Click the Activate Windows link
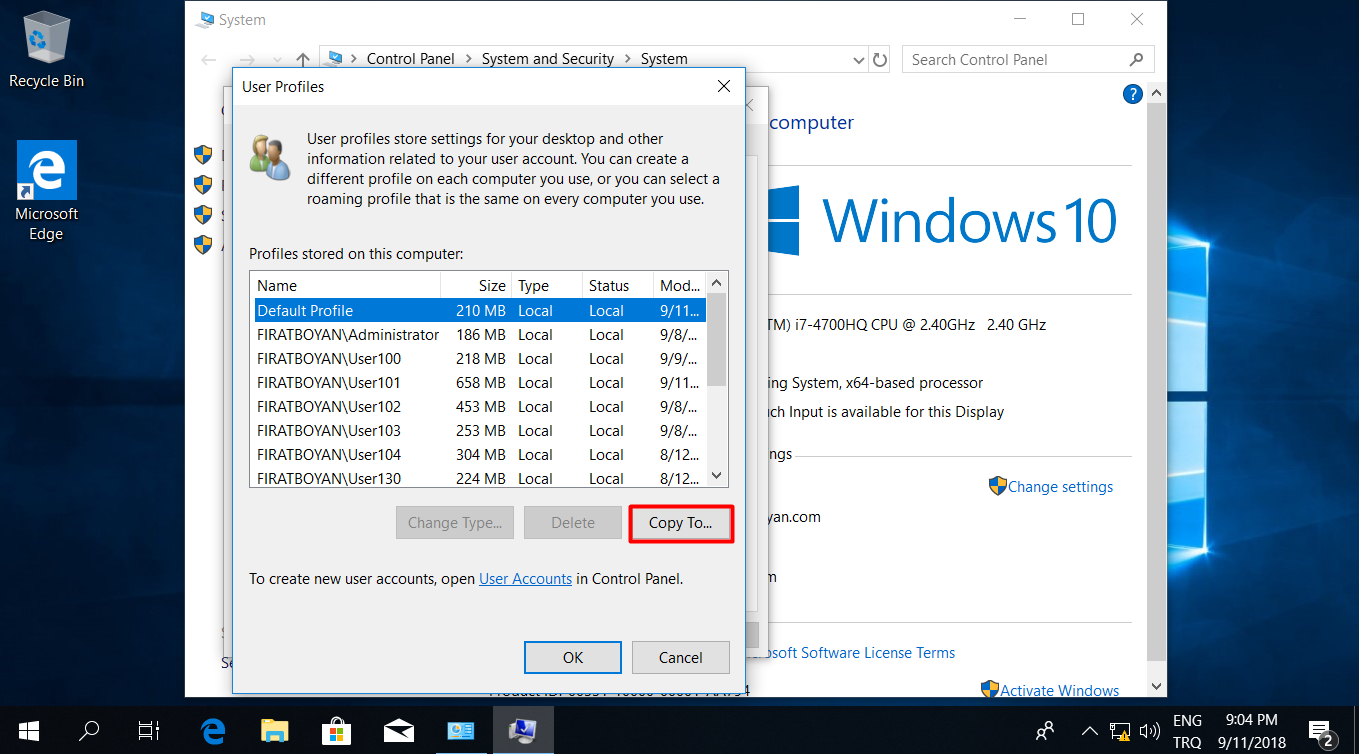 [x=1059, y=690]
